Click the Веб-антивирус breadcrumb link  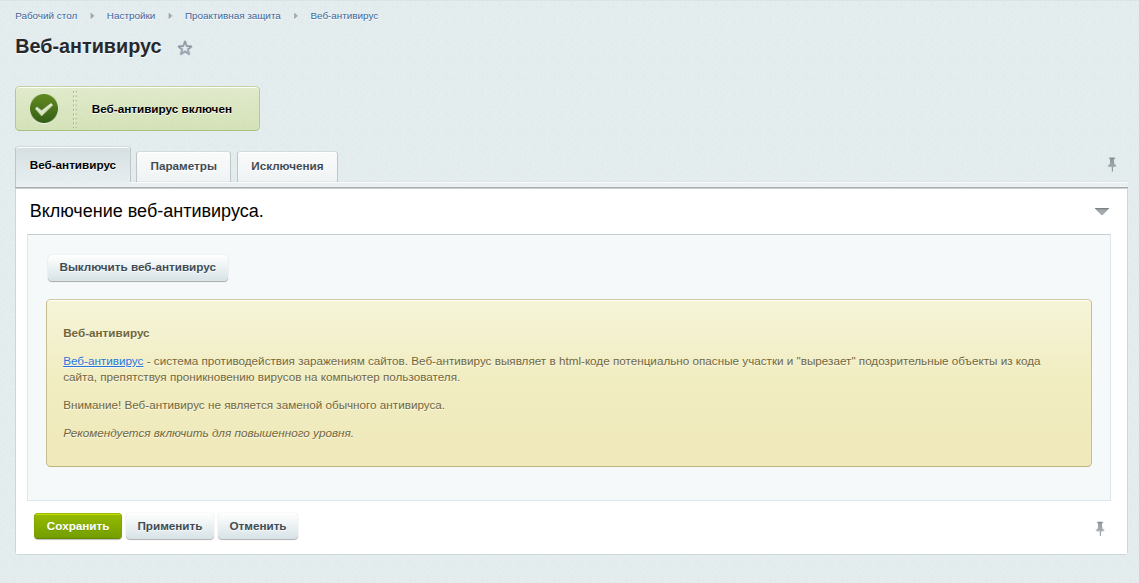344,16
